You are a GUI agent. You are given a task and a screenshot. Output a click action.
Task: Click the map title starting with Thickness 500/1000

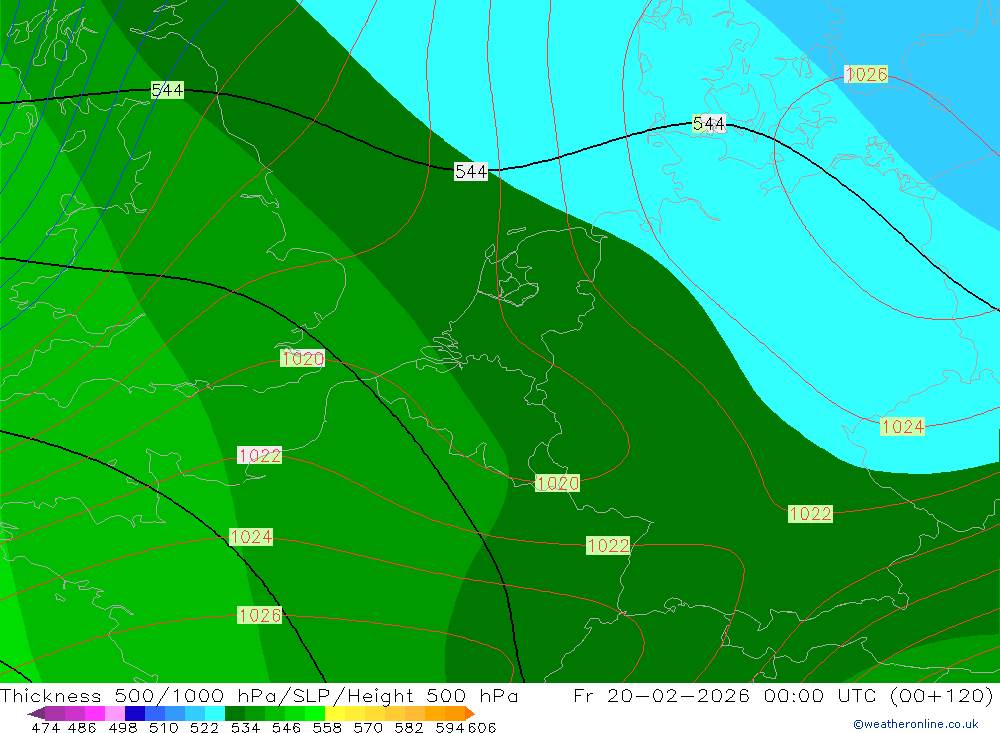coord(259,695)
